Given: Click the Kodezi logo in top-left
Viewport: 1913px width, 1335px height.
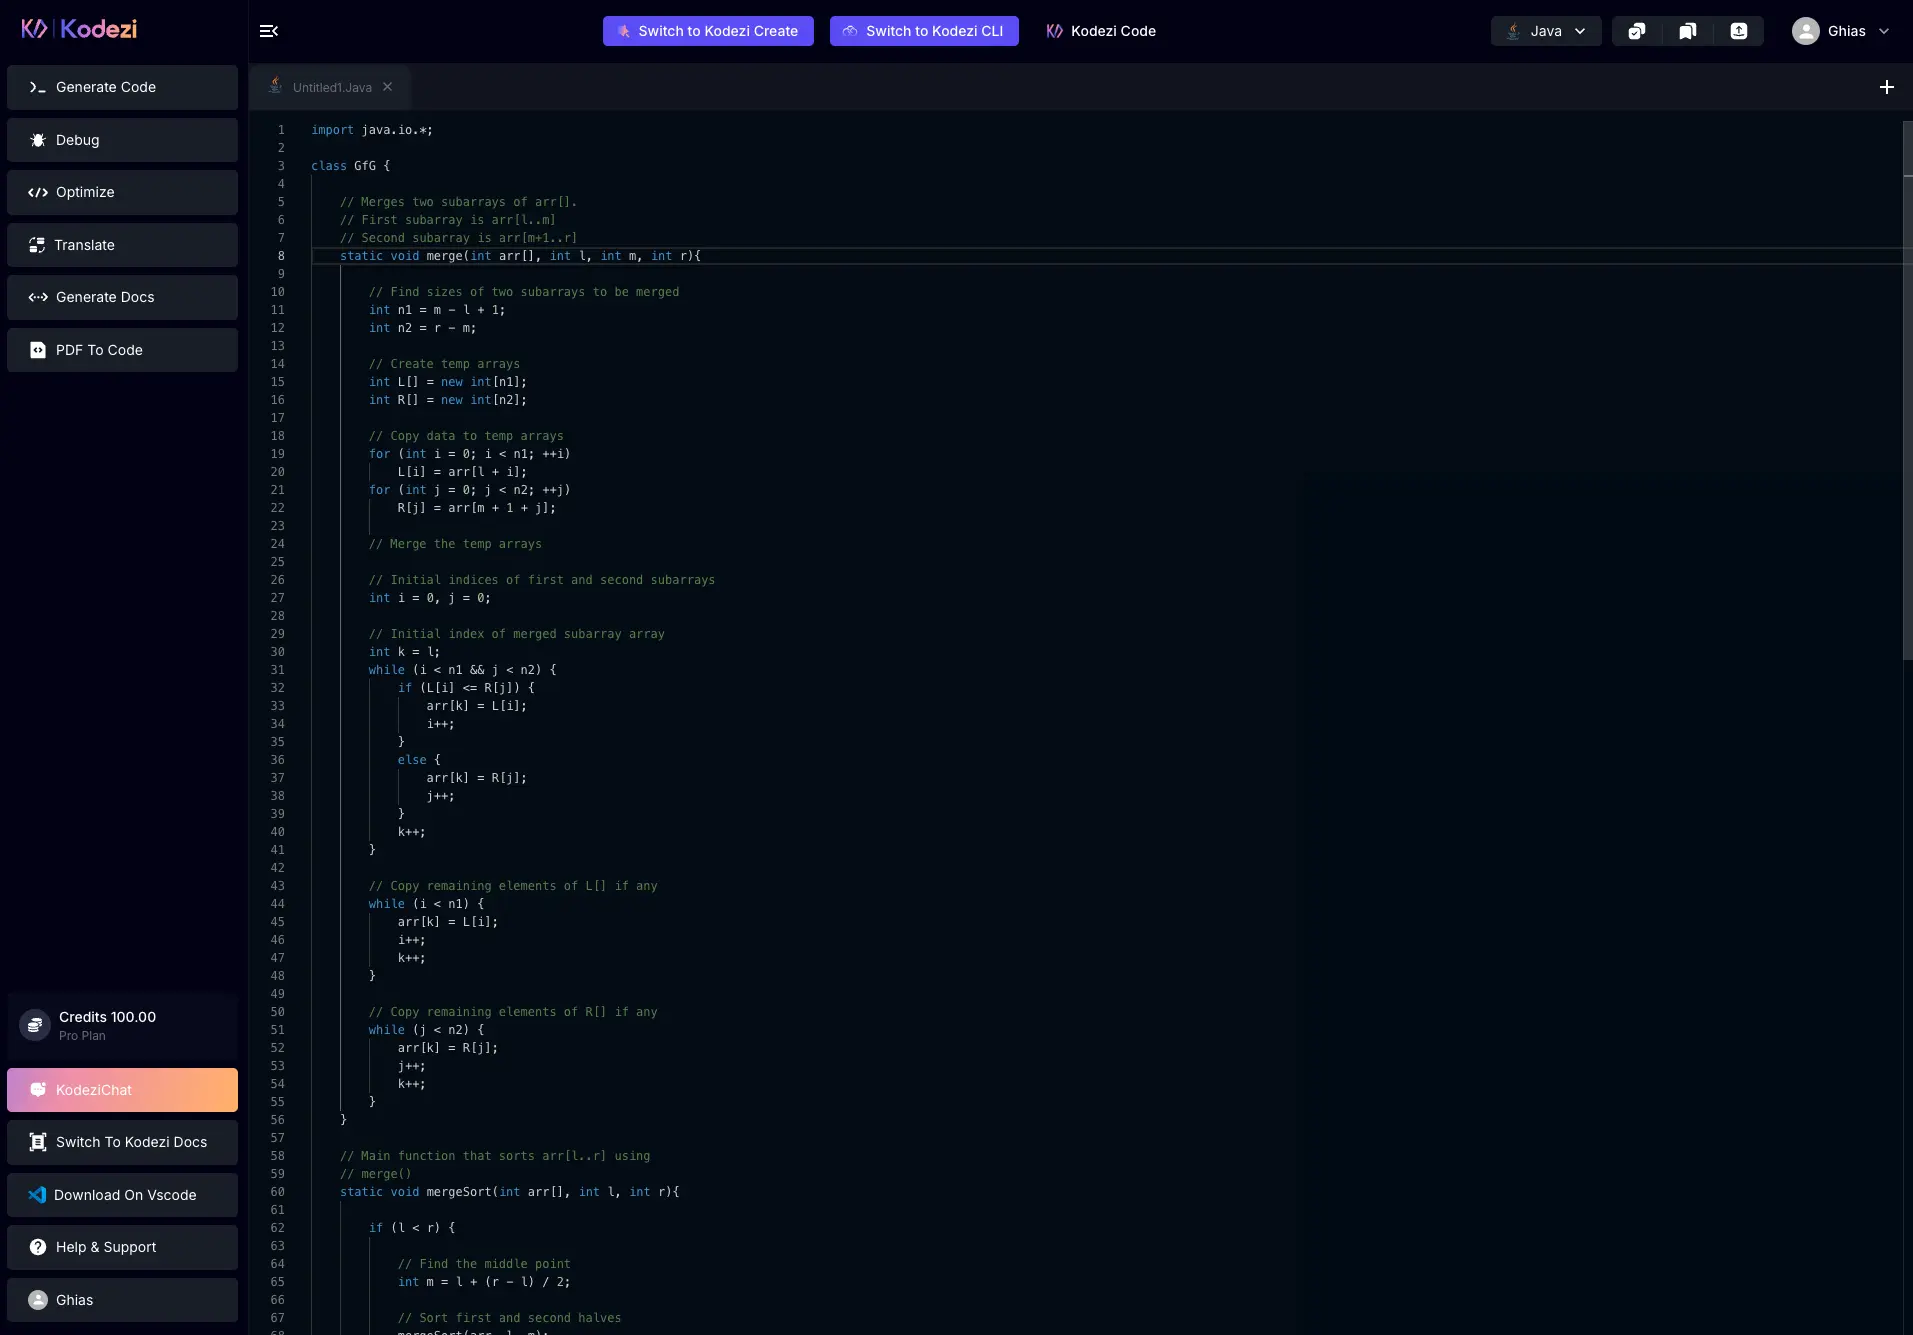Looking at the screenshot, I should [x=79, y=29].
